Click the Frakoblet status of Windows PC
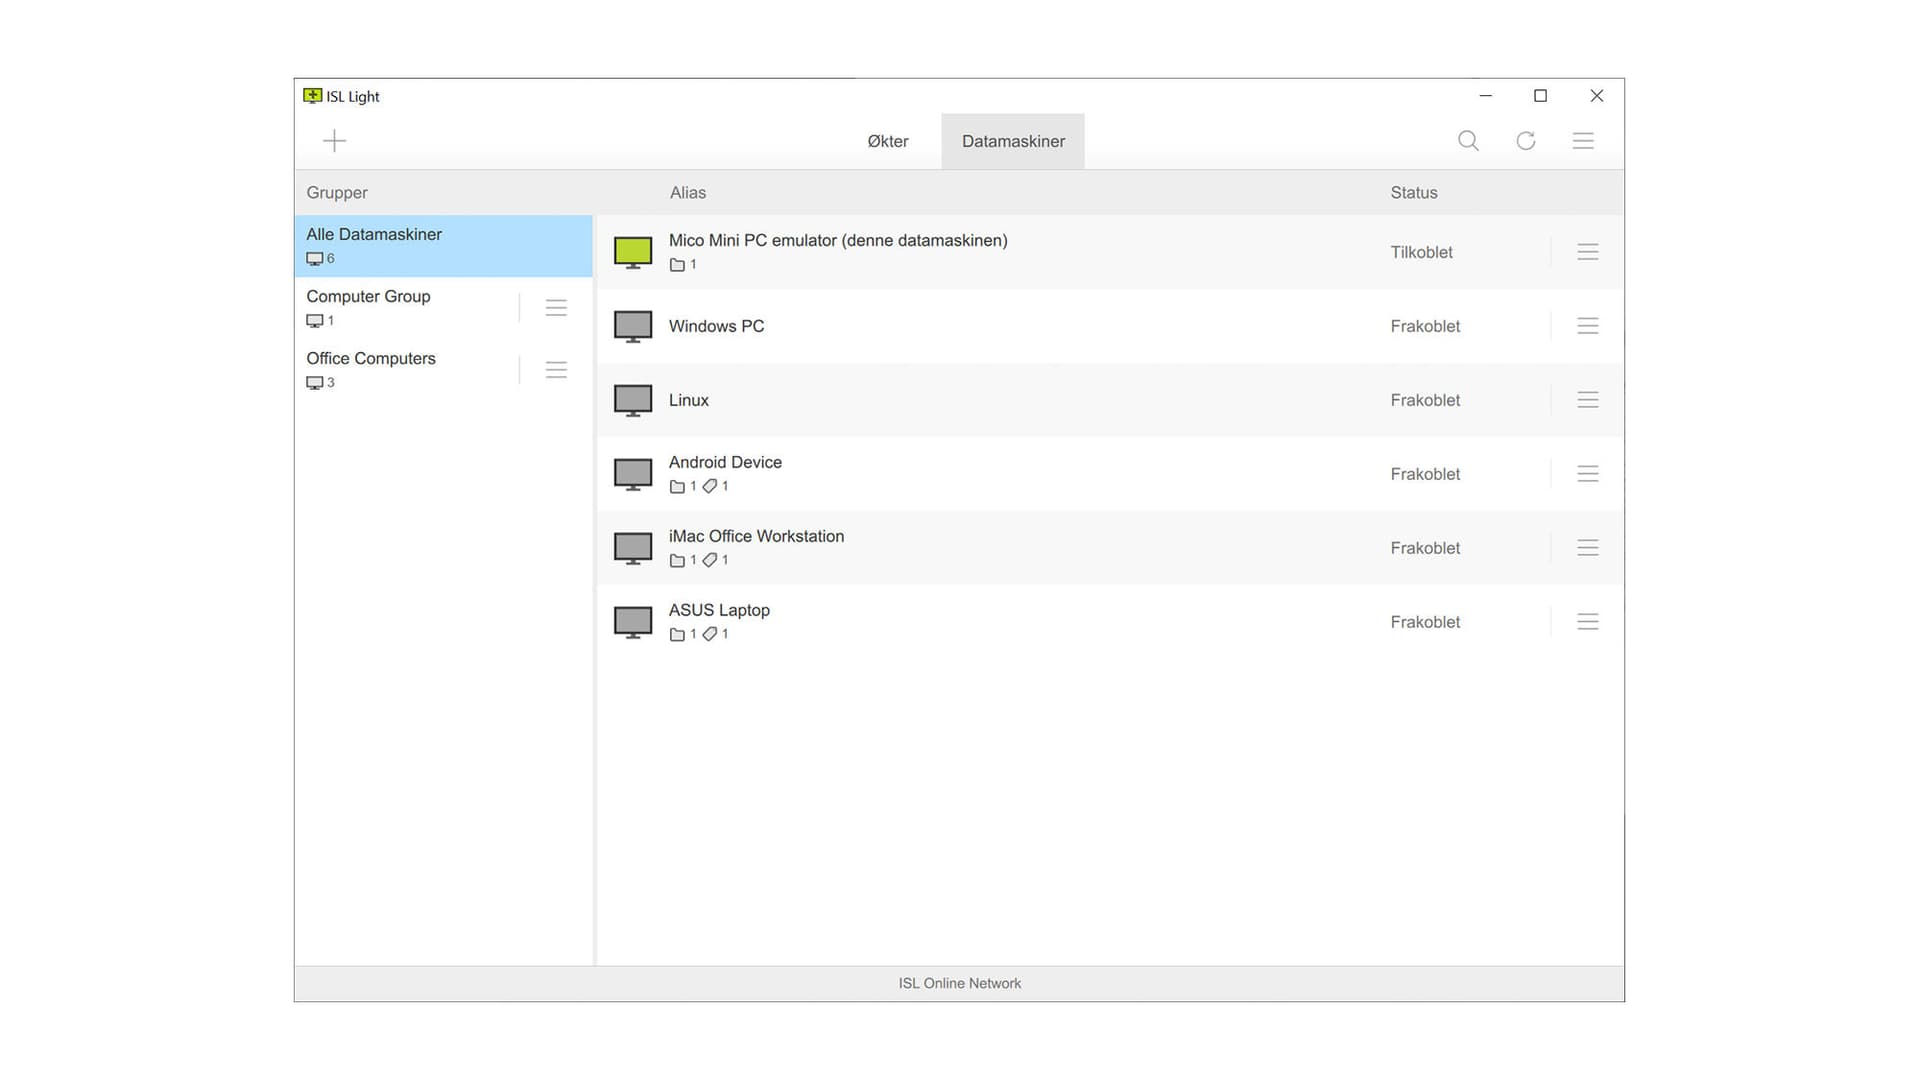 1425,327
